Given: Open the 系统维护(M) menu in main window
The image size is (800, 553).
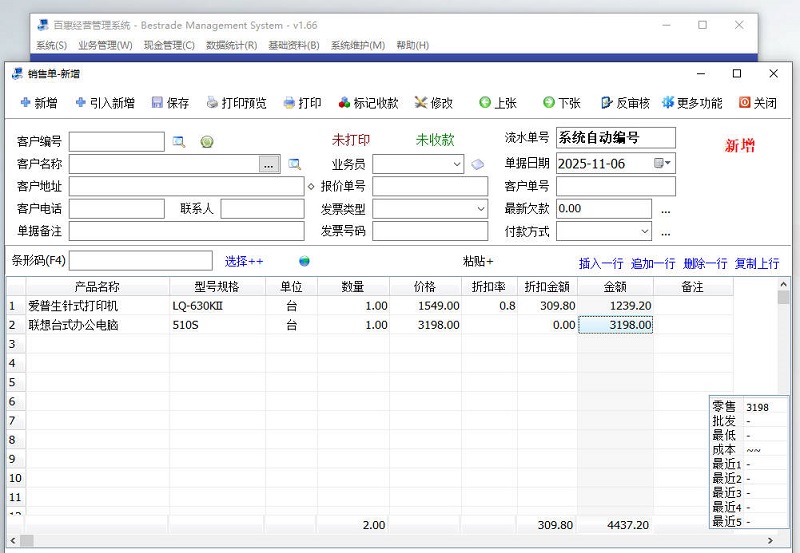Looking at the screenshot, I should click(358, 45).
